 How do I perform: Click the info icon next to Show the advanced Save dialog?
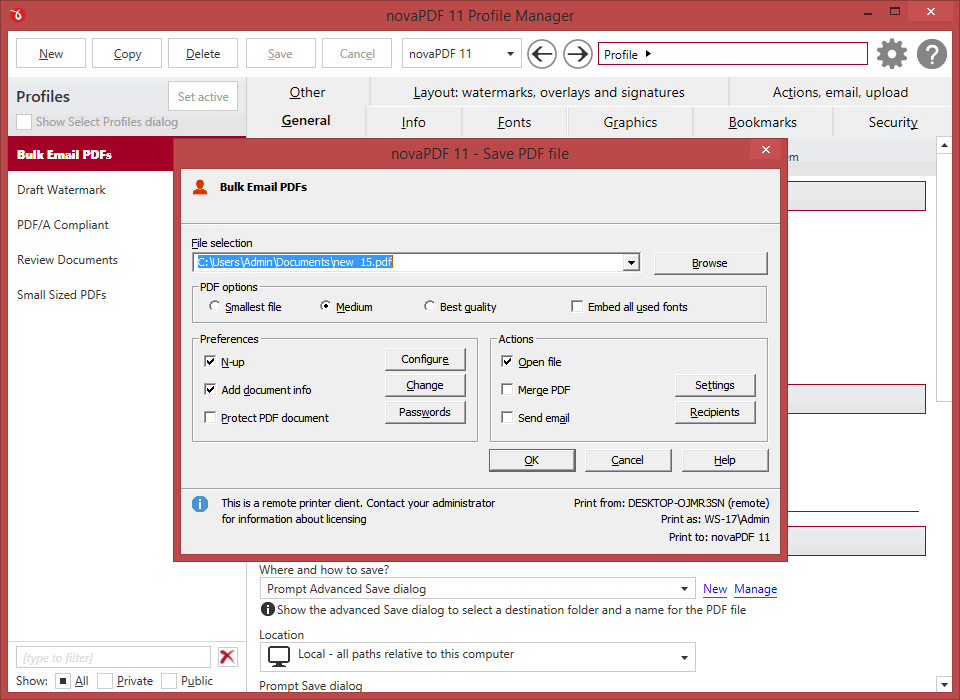click(267, 609)
